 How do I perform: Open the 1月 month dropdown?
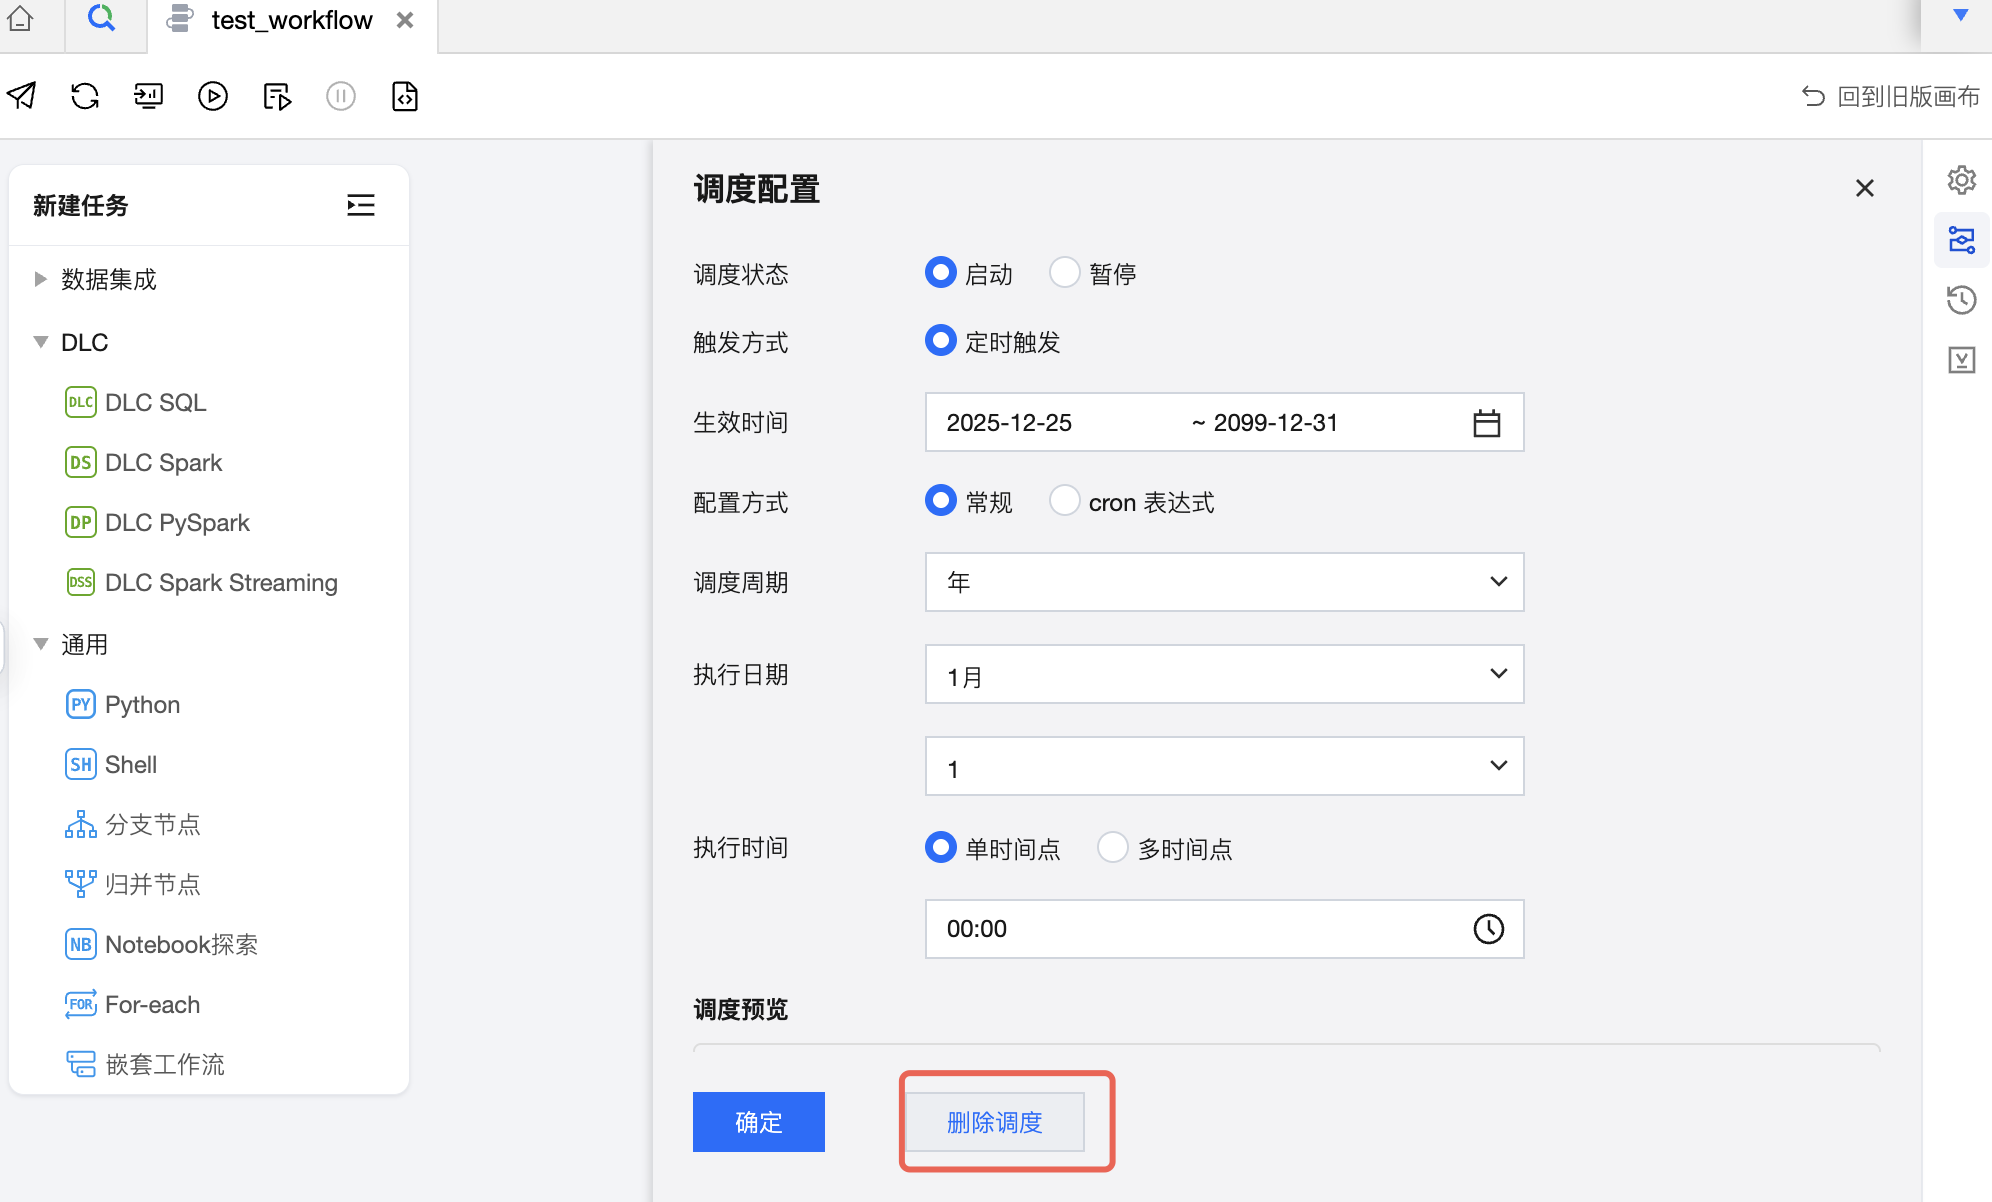1223,674
